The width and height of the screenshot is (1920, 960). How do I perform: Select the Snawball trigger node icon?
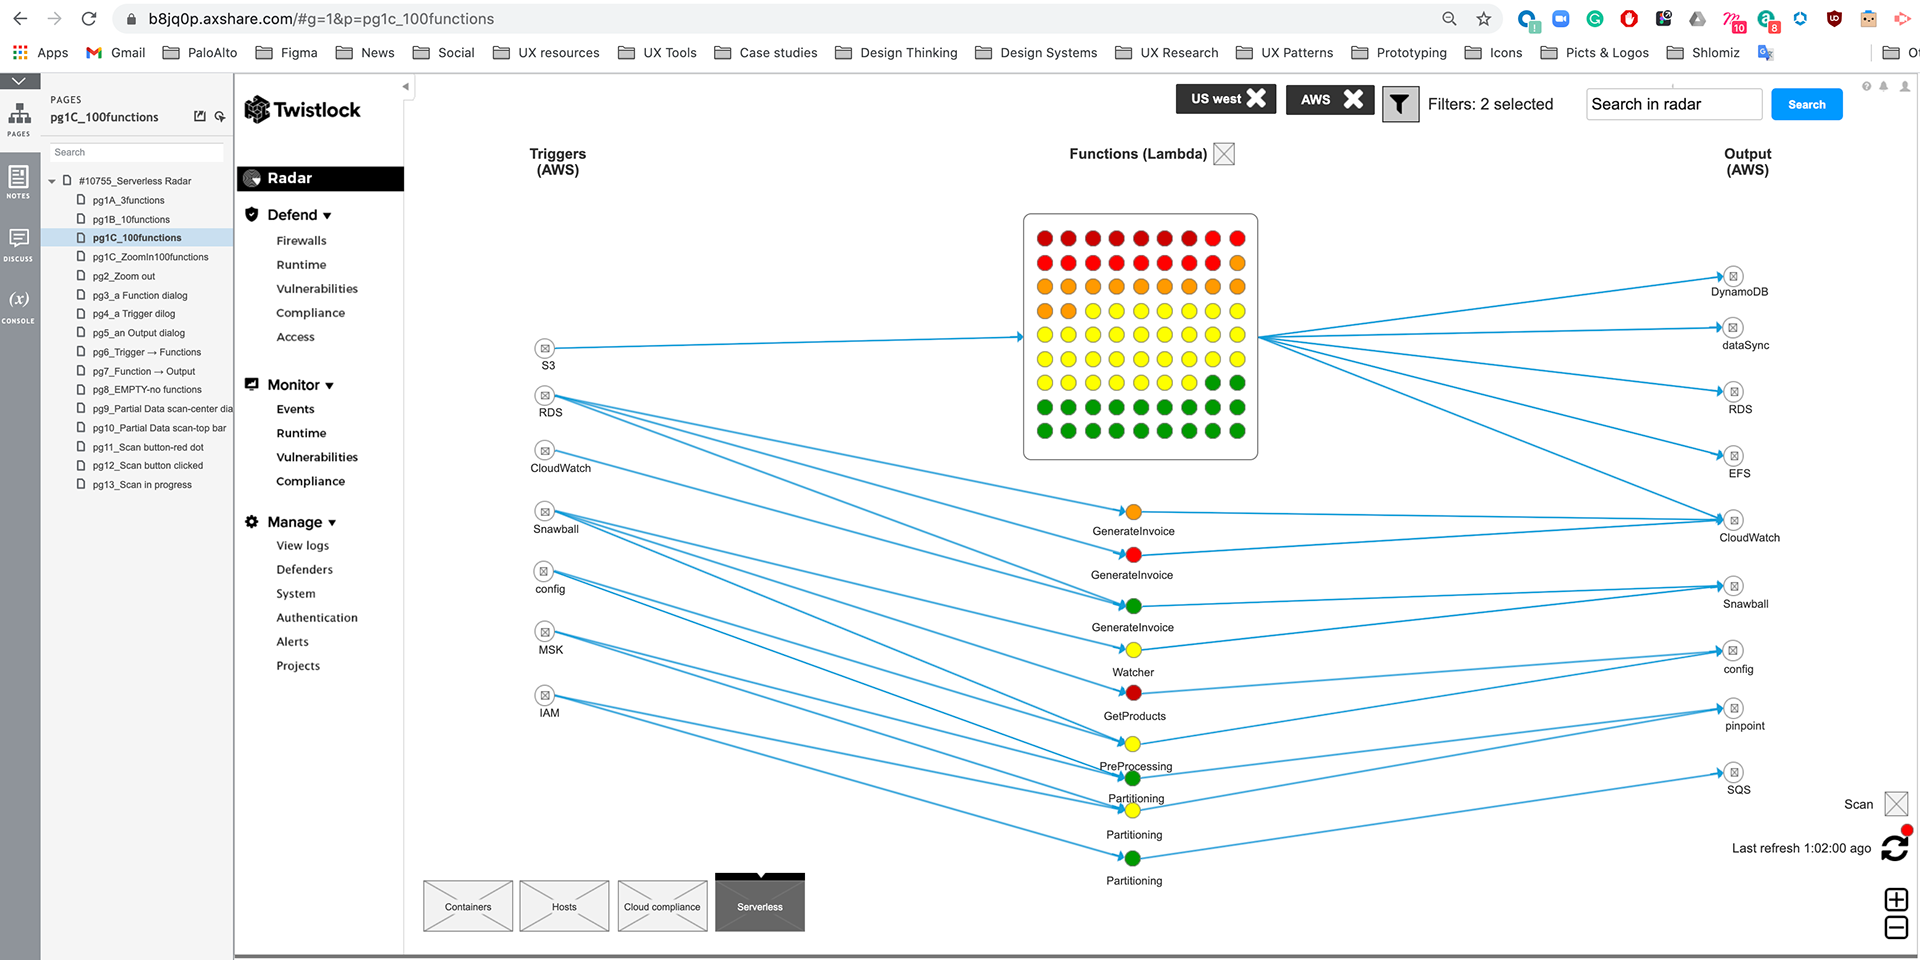pos(544,512)
